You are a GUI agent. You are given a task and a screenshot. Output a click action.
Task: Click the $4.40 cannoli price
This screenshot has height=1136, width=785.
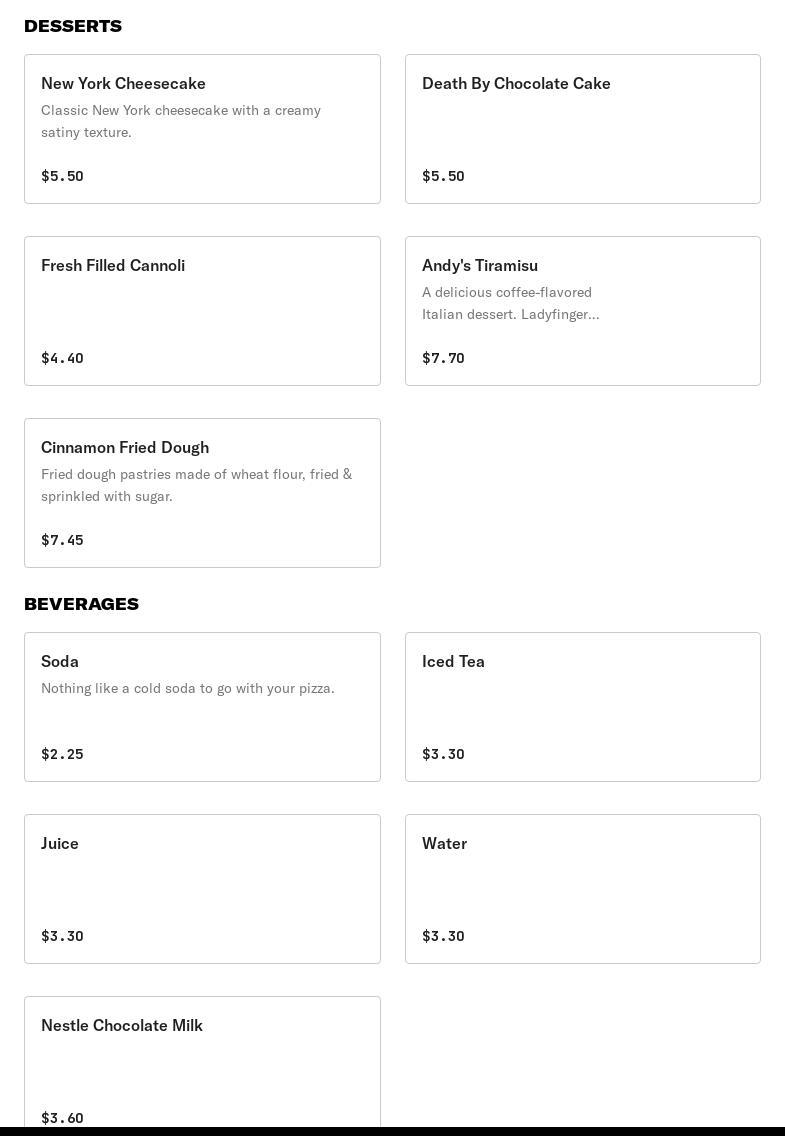(62, 358)
